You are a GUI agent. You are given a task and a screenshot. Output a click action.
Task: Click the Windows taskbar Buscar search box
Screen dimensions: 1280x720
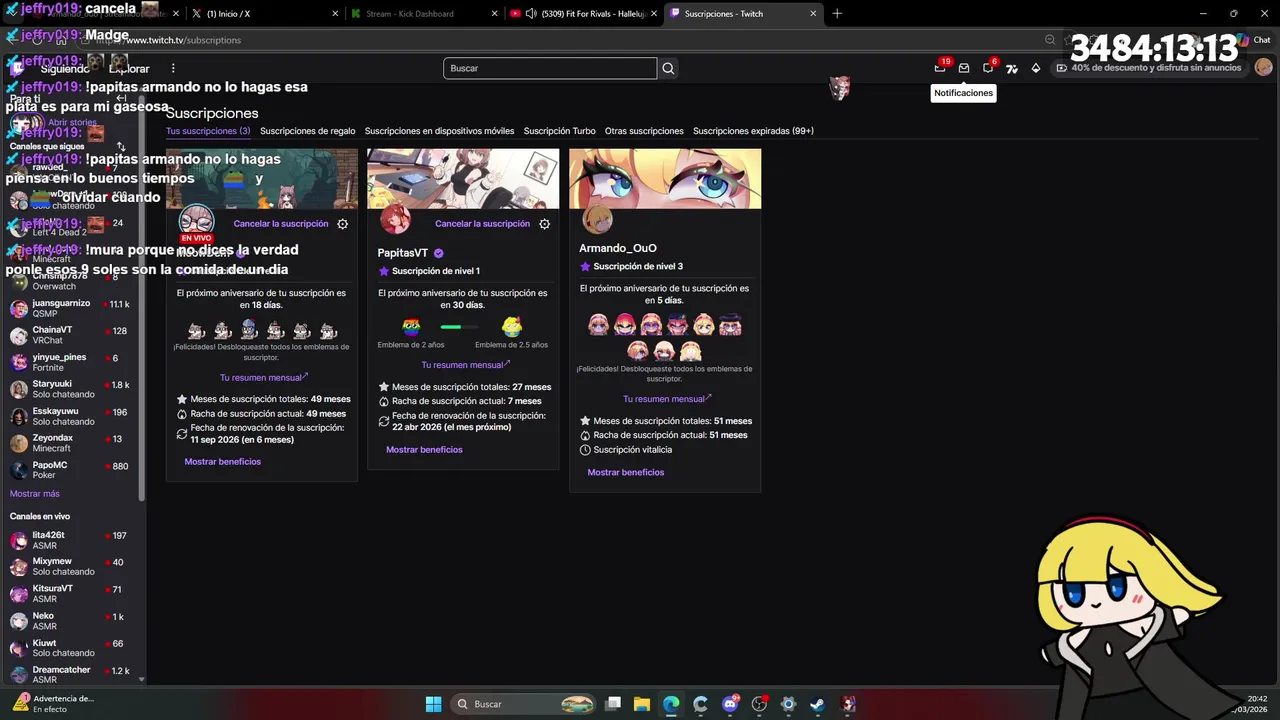tap(525, 704)
